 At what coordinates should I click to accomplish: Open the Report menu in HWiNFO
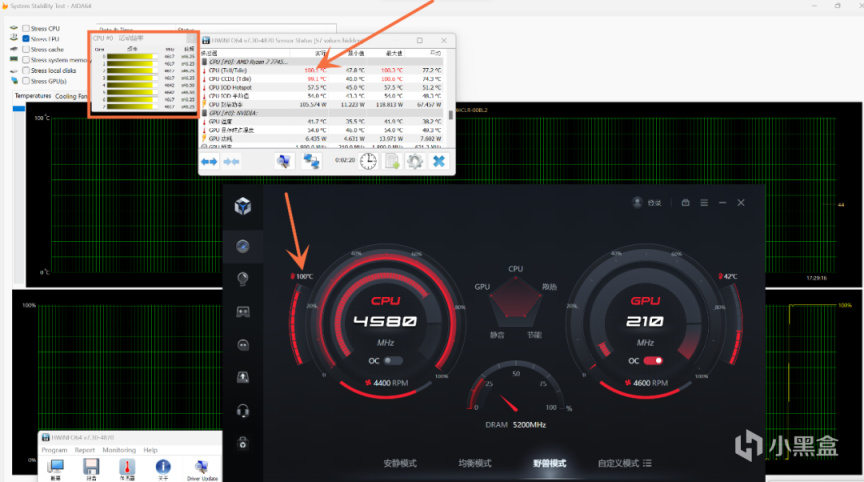coord(85,450)
